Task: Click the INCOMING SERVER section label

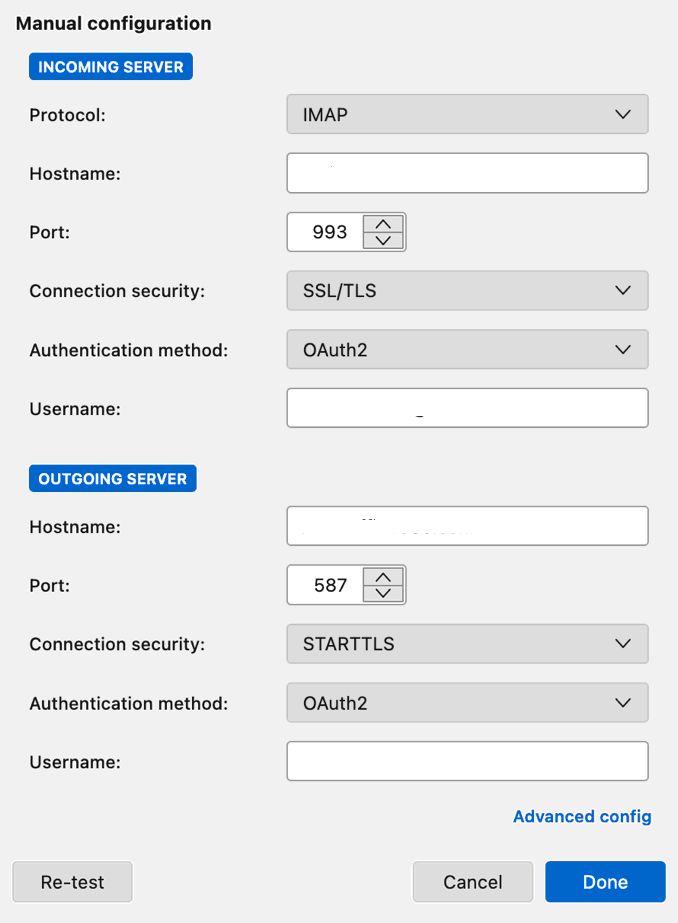Action: coord(110,67)
